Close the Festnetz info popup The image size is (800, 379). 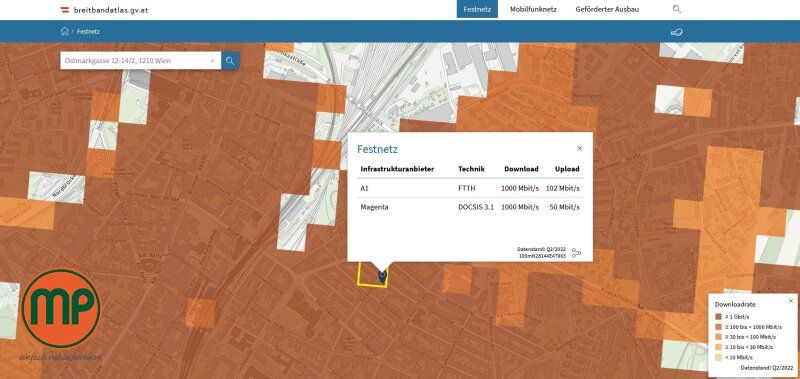(x=579, y=148)
